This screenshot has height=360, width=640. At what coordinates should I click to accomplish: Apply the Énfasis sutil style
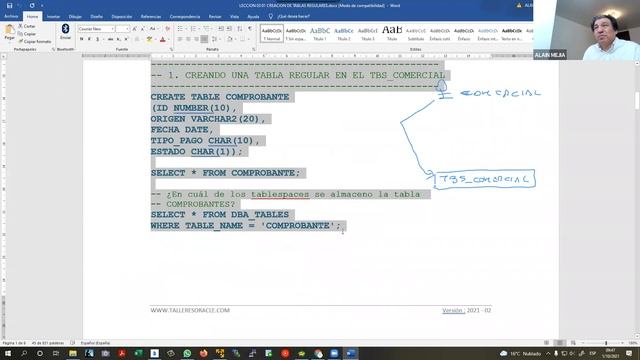[x=440, y=33]
